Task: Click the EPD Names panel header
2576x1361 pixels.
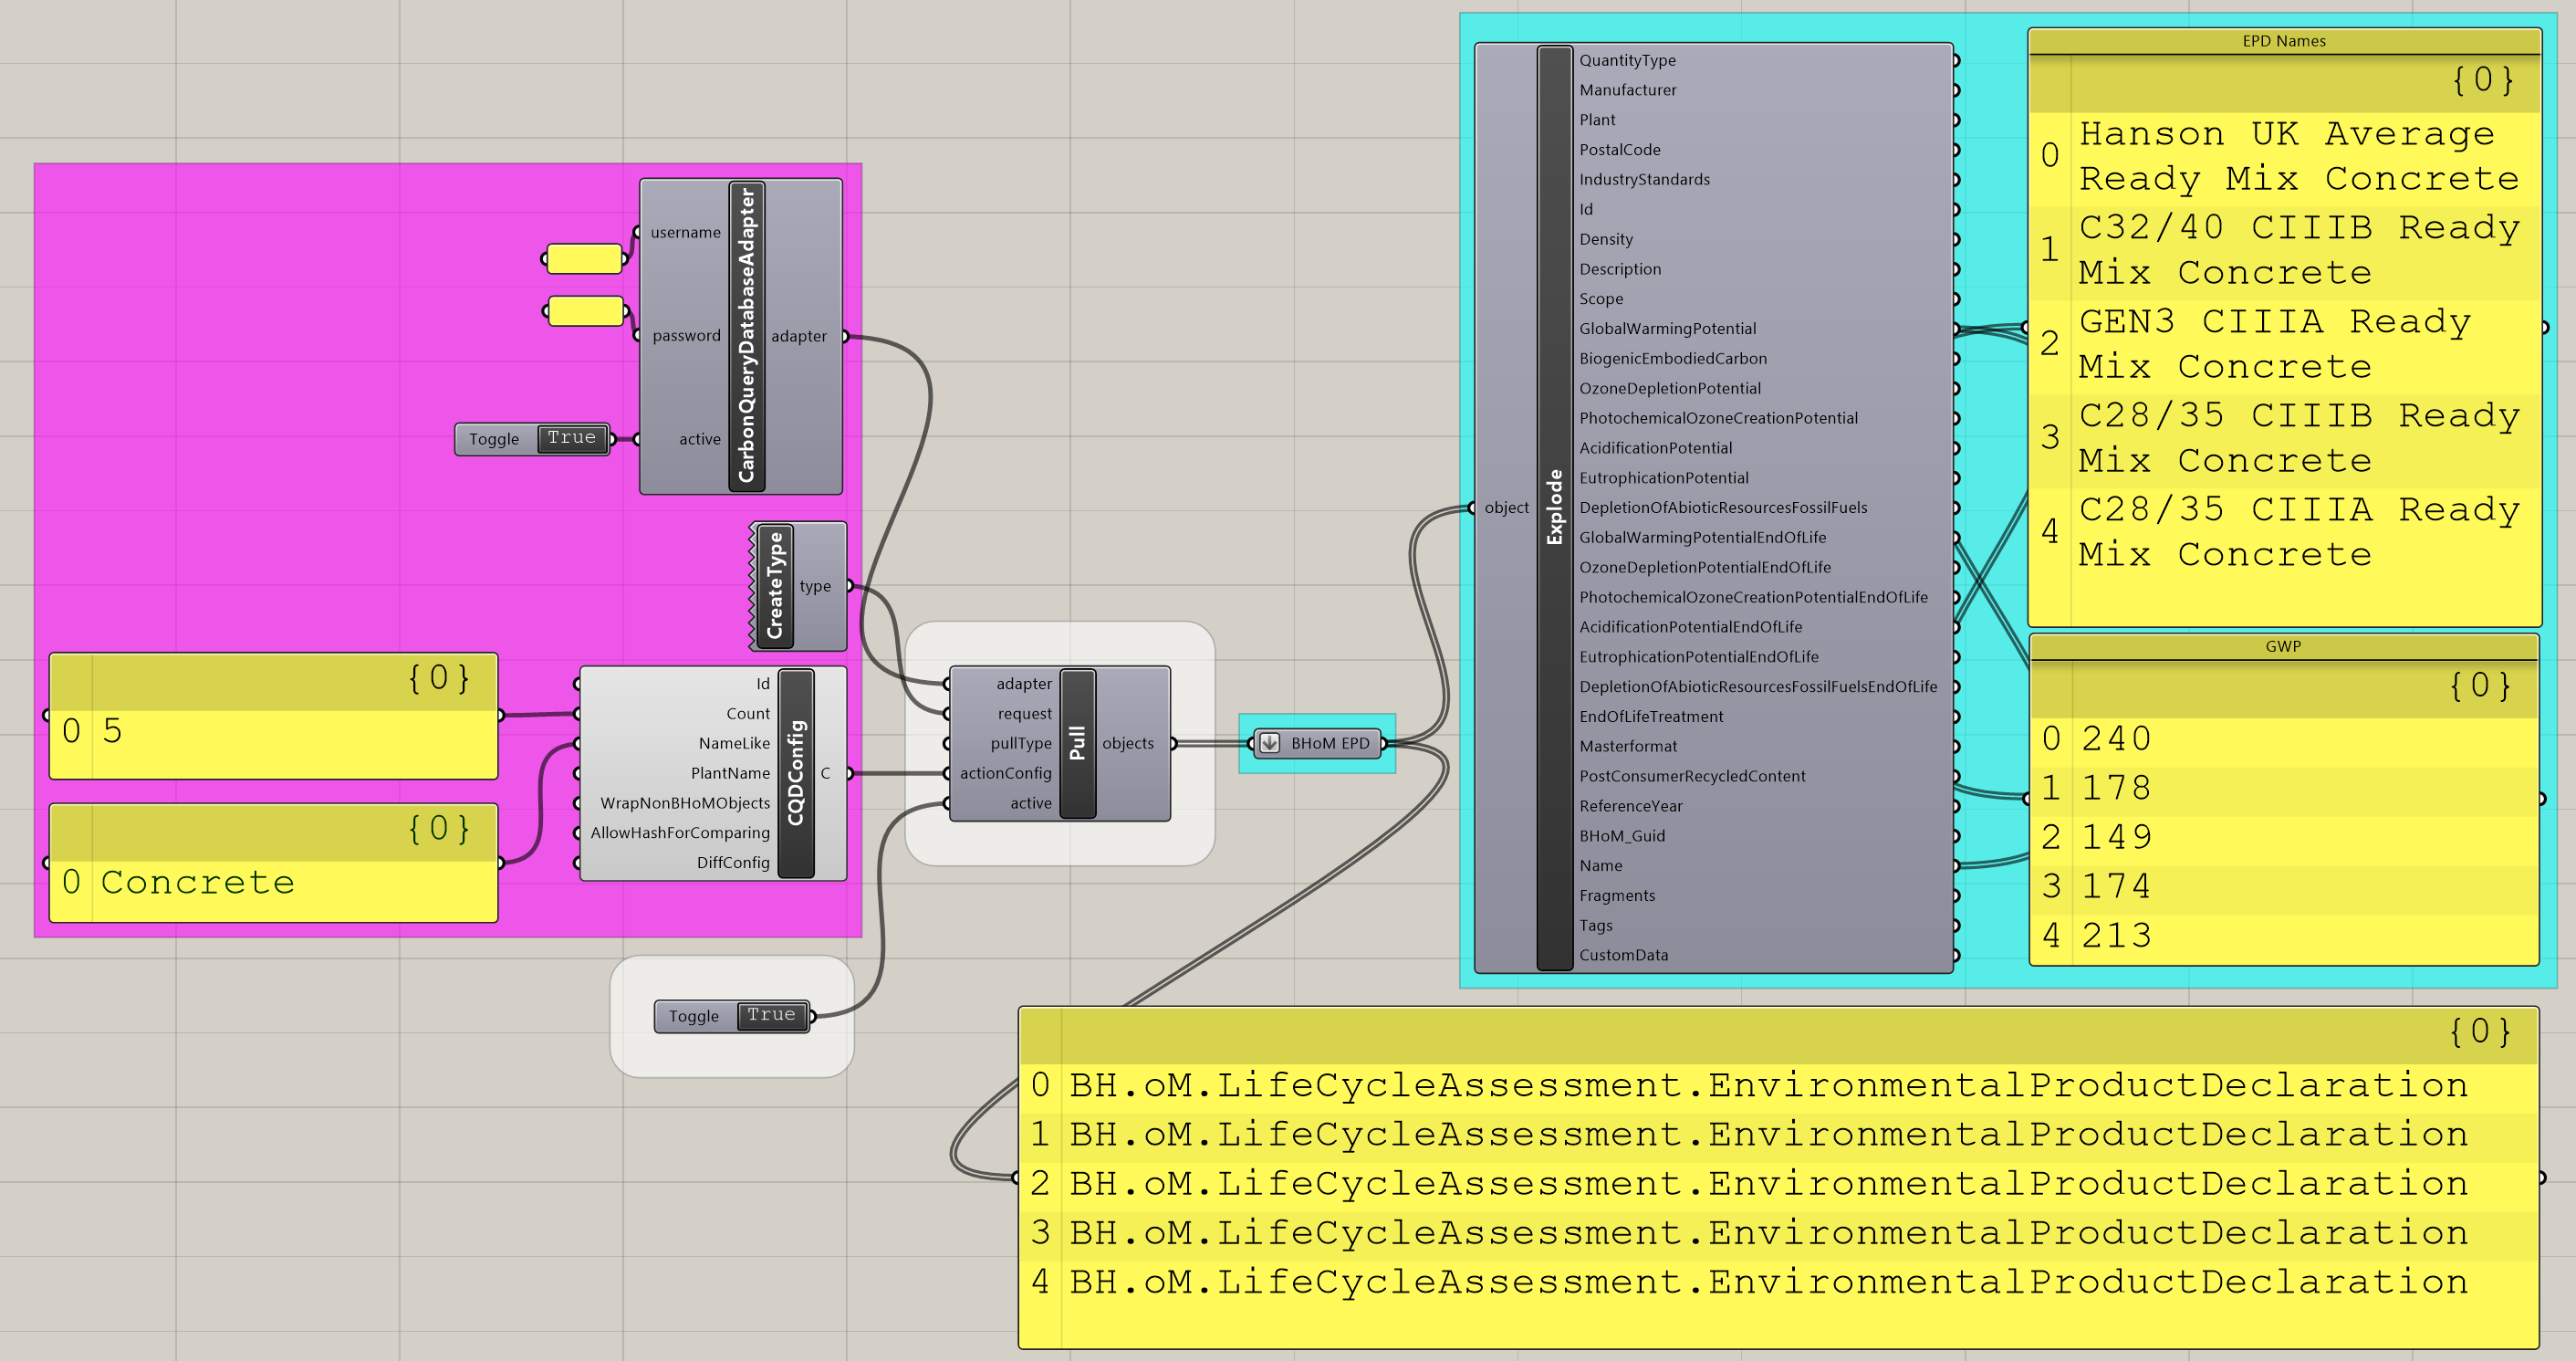Action: (x=2283, y=41)
